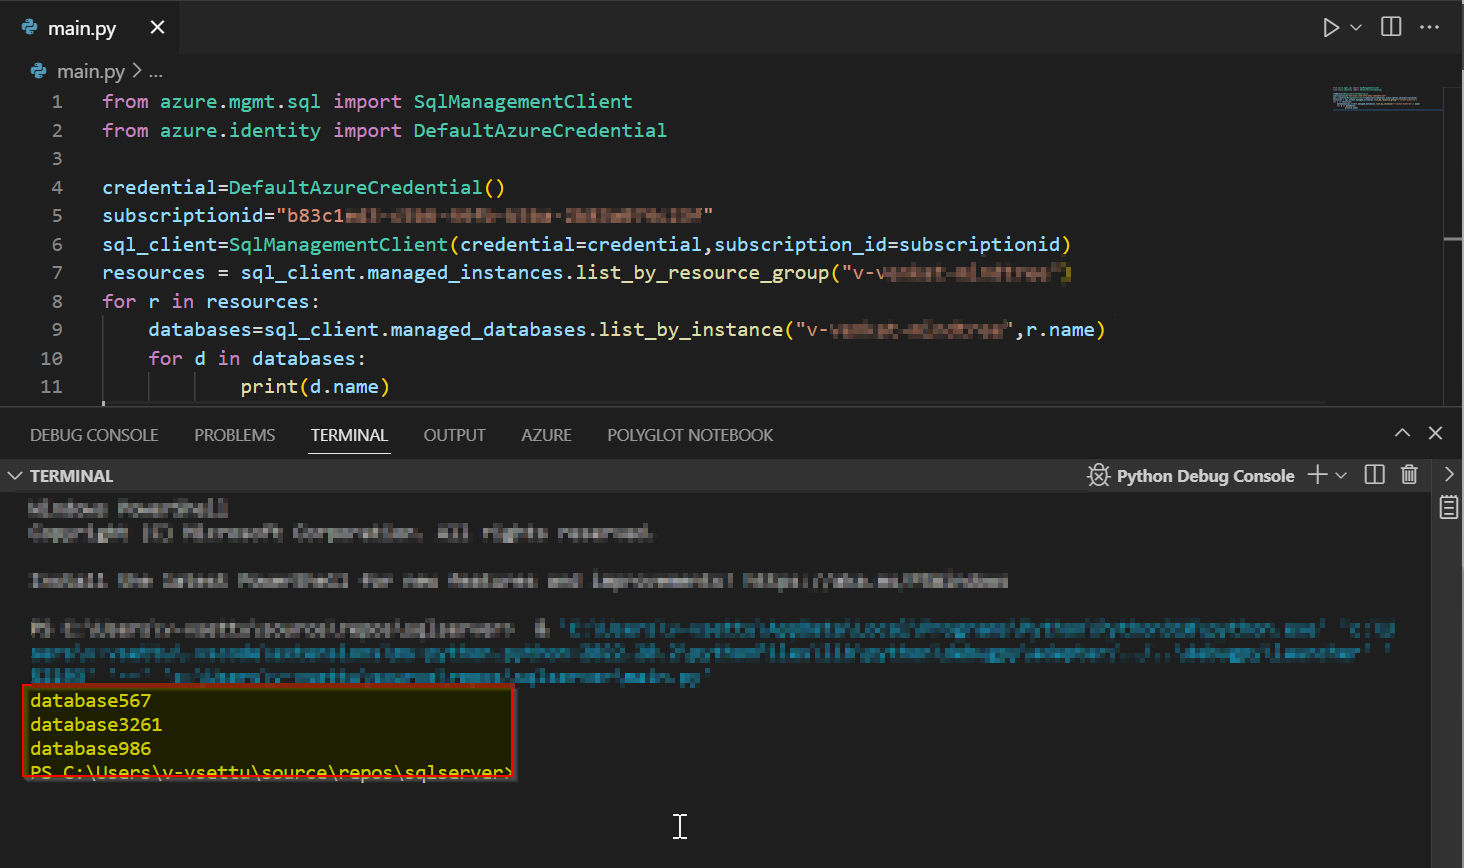The image size is (1464, 868).
Task: Split the terminal pane
Action: tap(1375, 475)
